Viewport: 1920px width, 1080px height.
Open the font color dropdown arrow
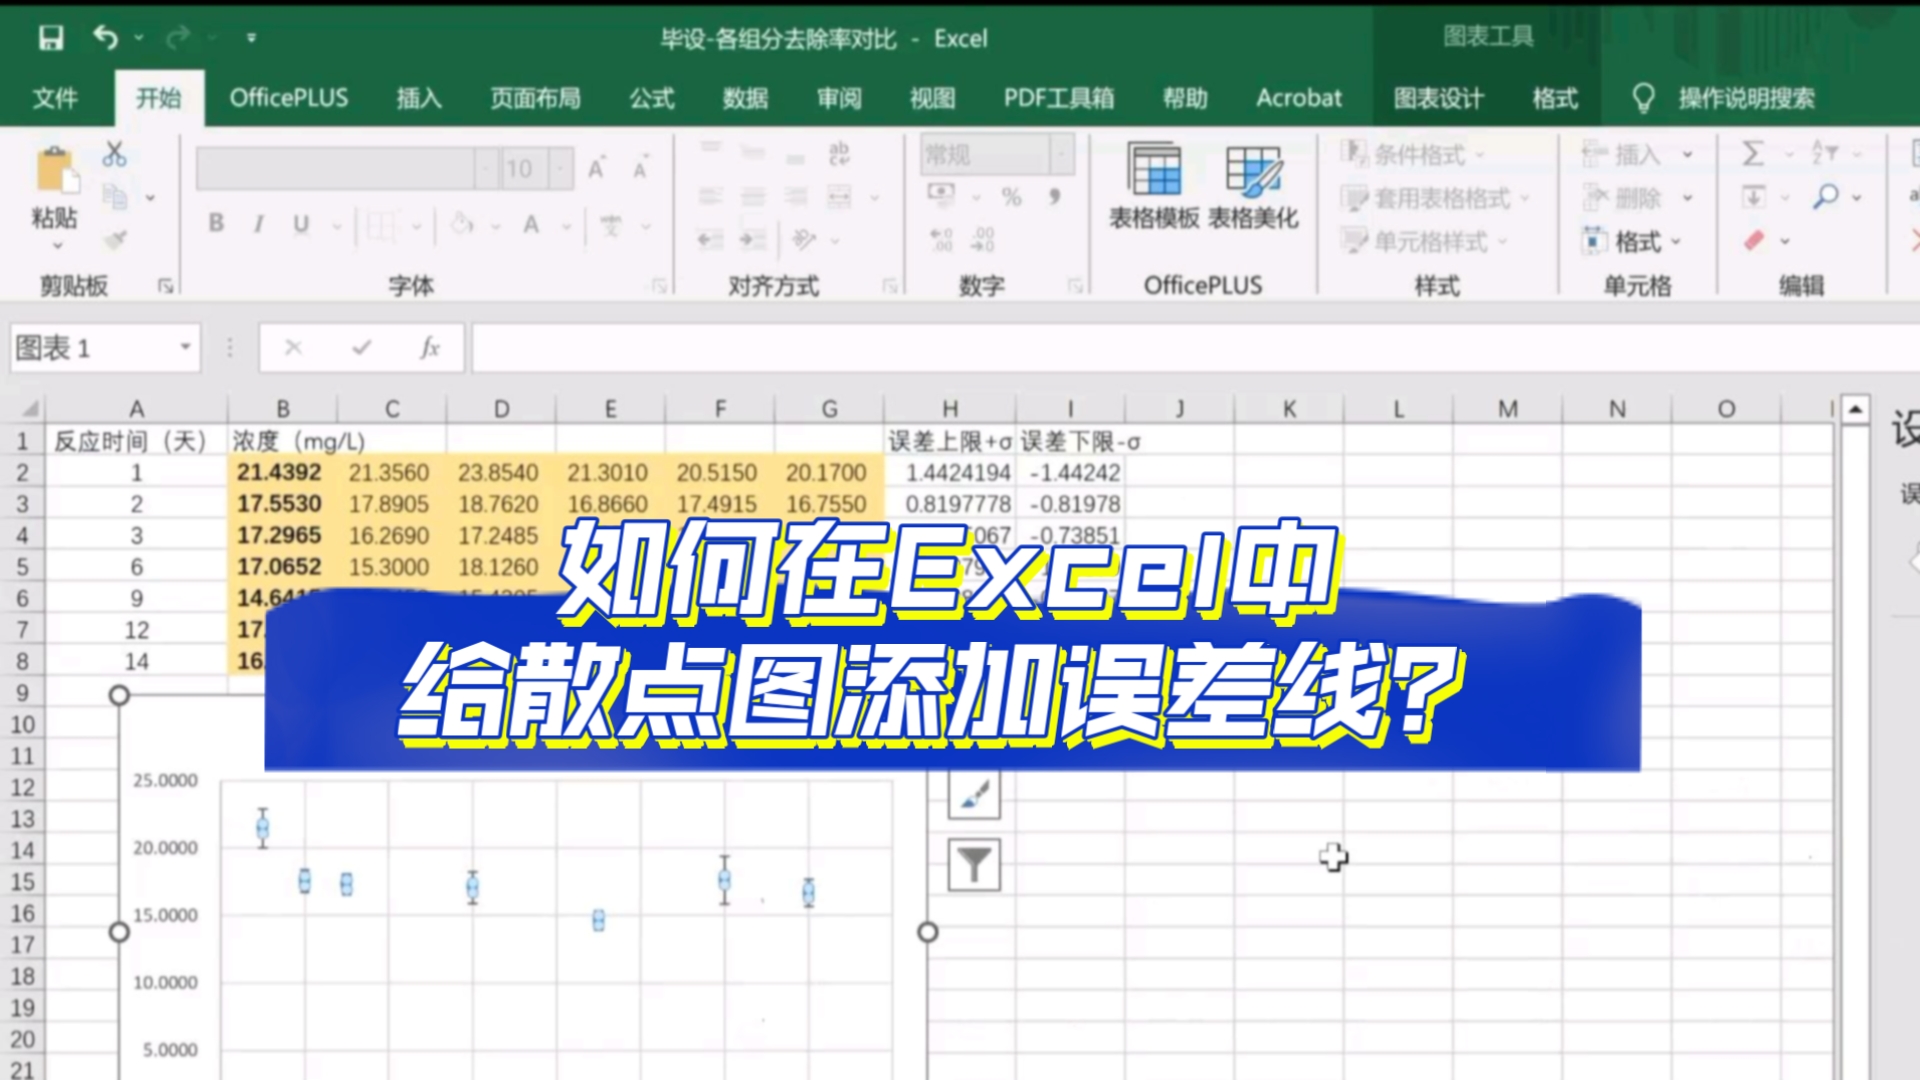pos(565,224)
